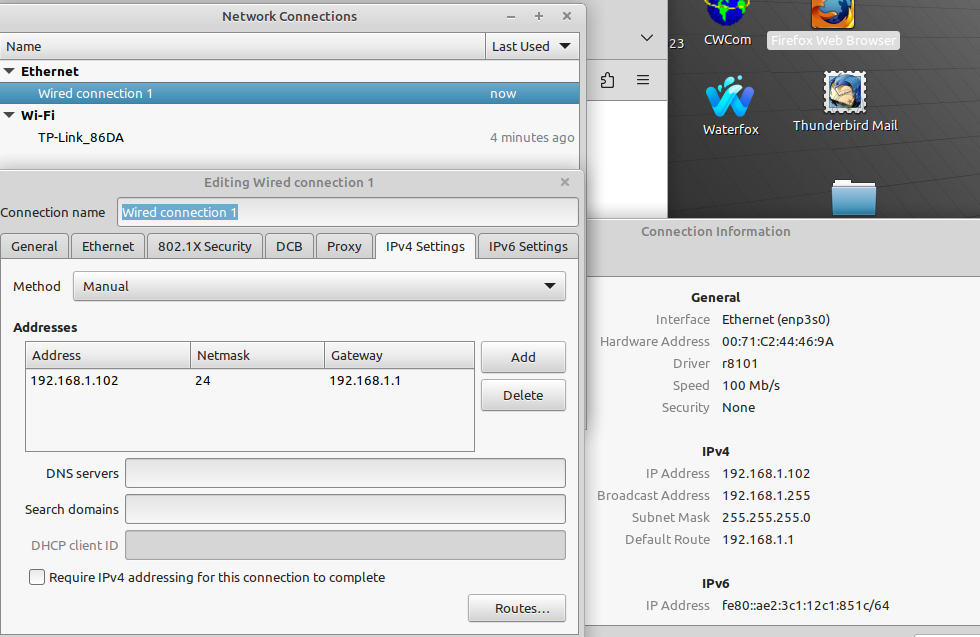Launch the CWCom application icon
This screenshot has width=980, height=637.
coord(727,20)
